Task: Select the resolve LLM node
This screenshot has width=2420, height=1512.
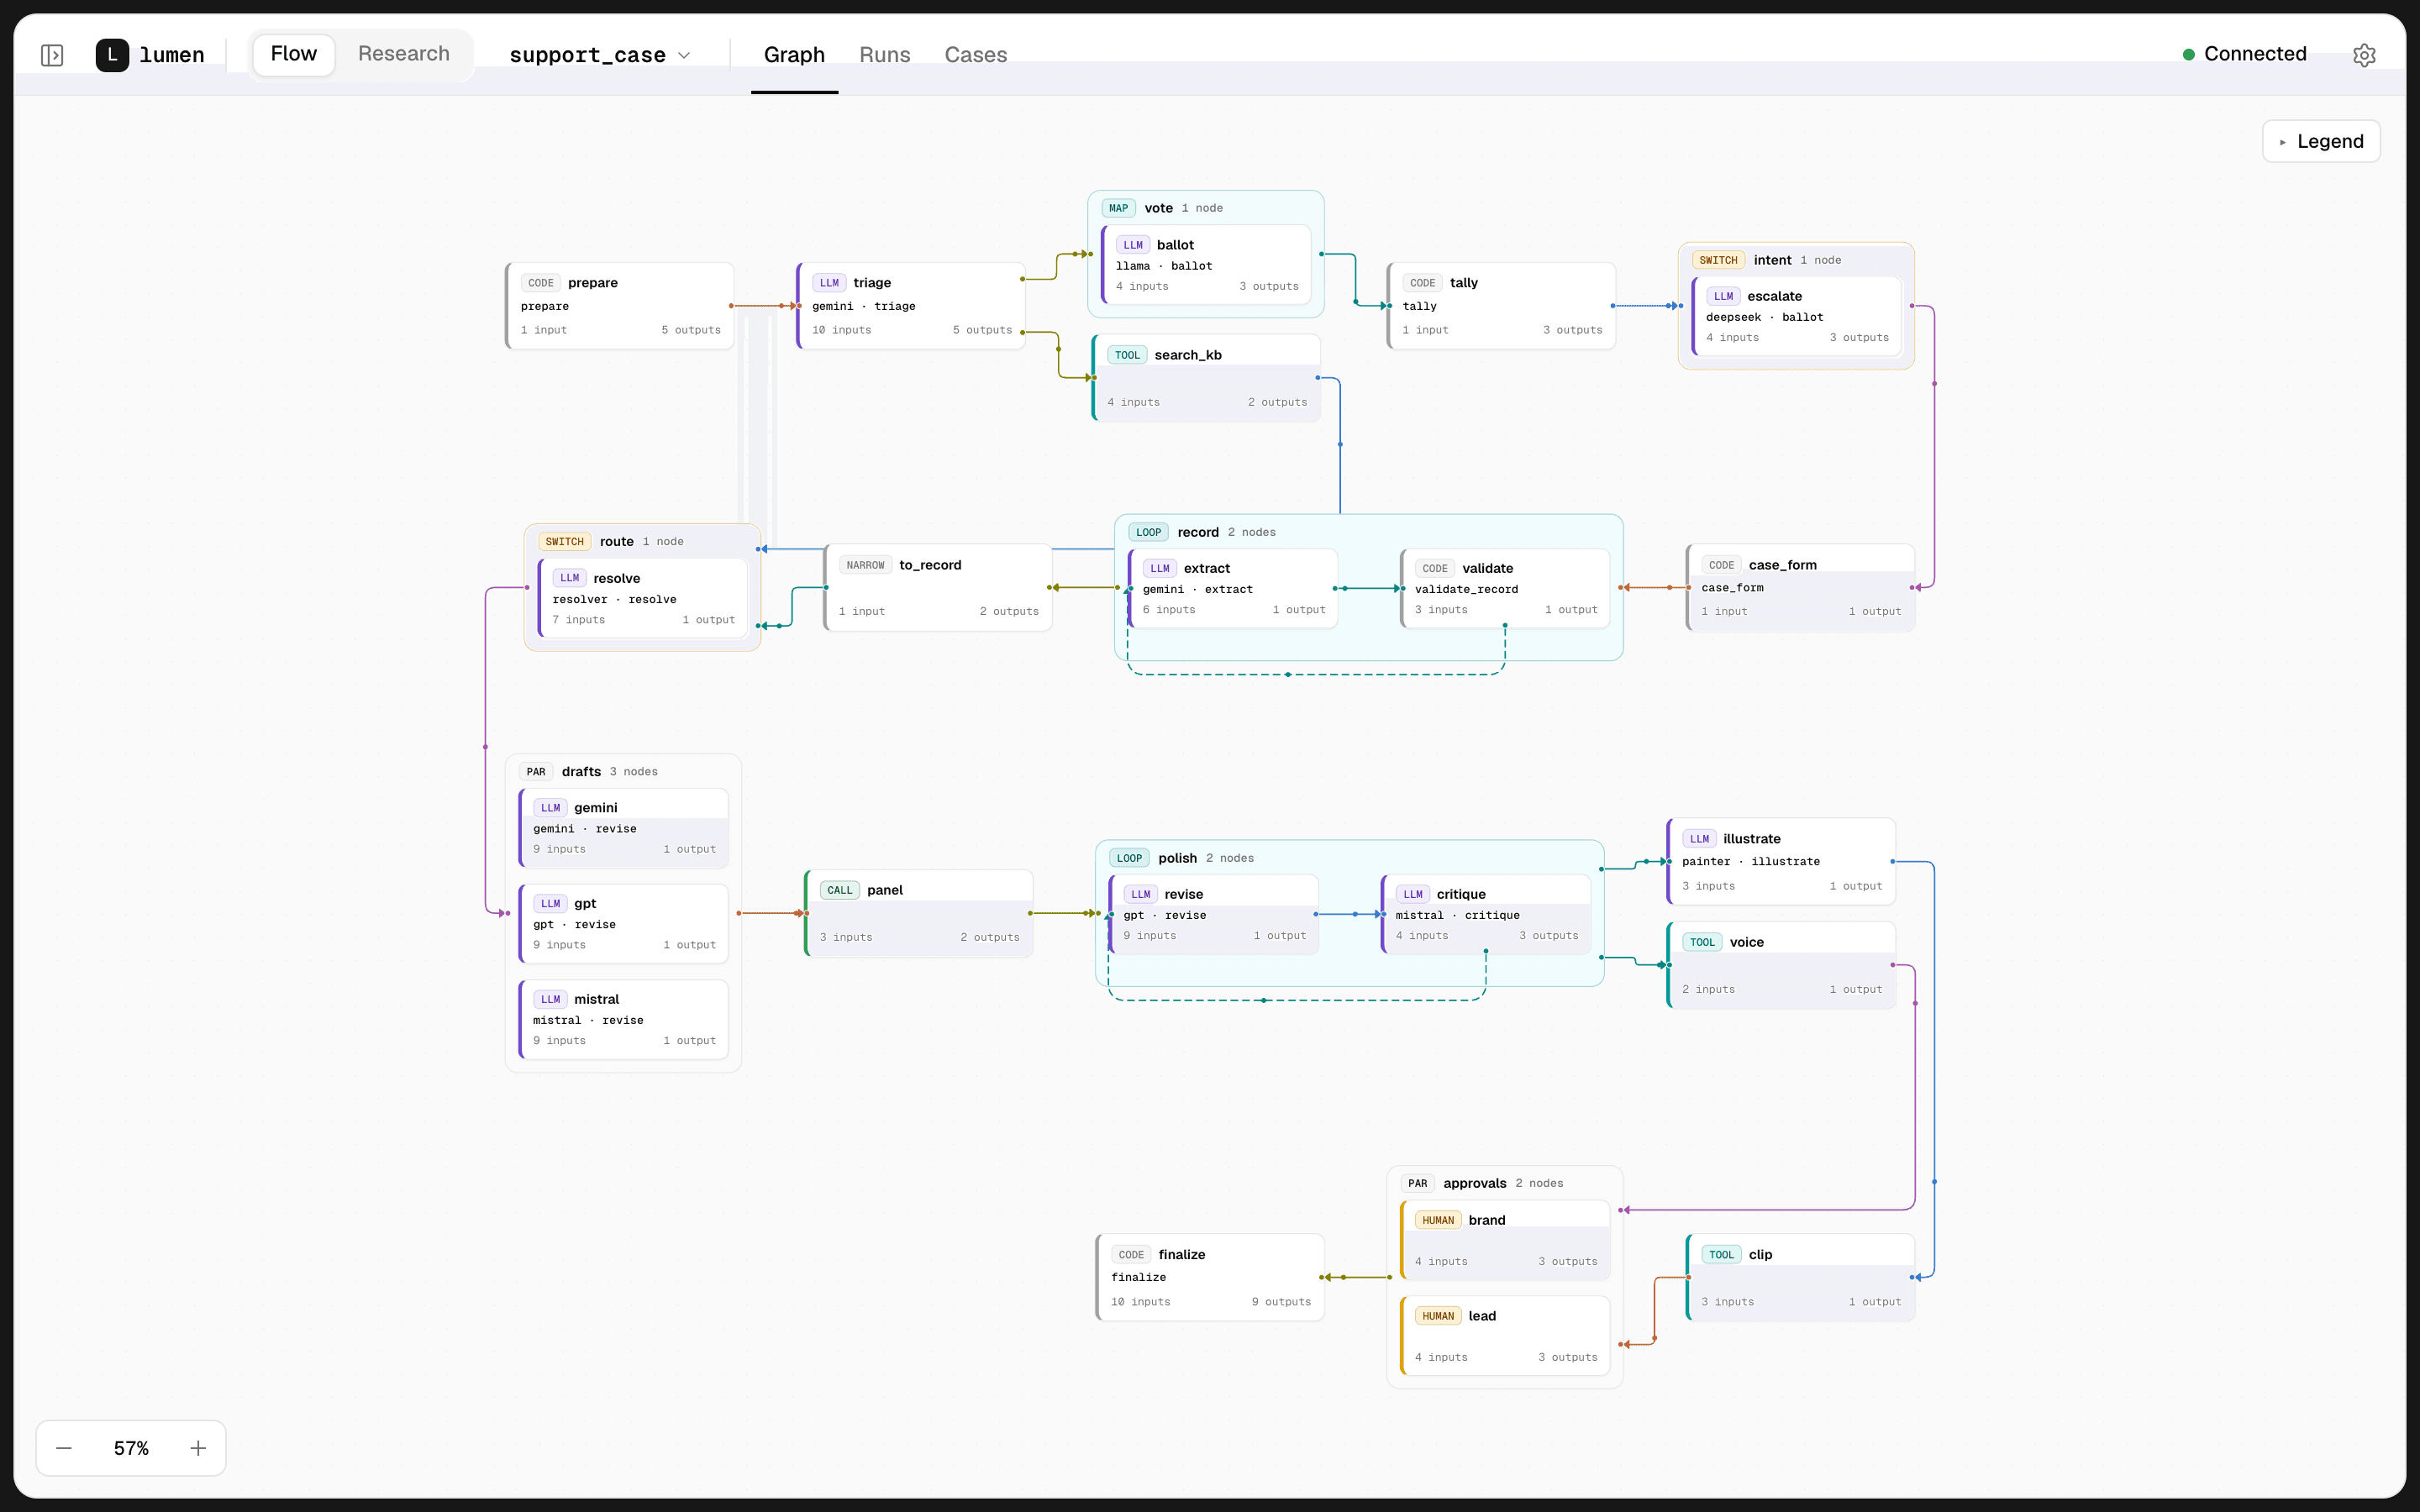Action: pyautogui.click(x=643, y=598)
